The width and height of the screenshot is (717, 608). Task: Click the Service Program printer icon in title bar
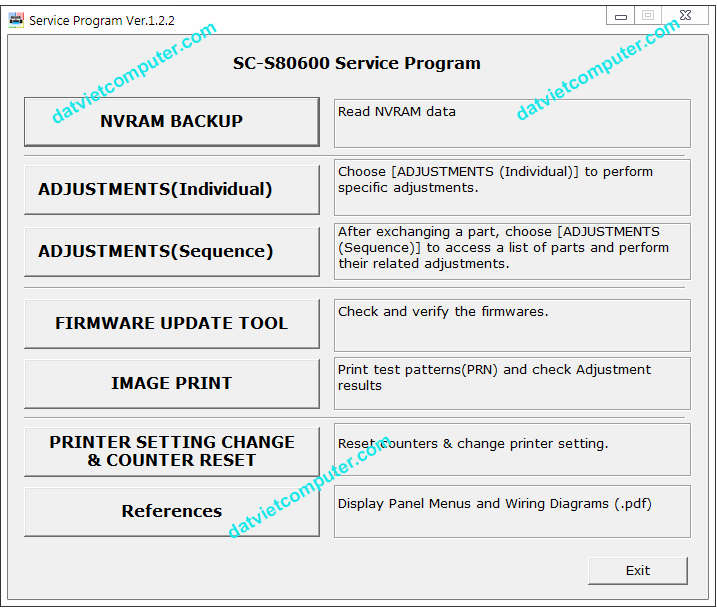pos(16,20)
